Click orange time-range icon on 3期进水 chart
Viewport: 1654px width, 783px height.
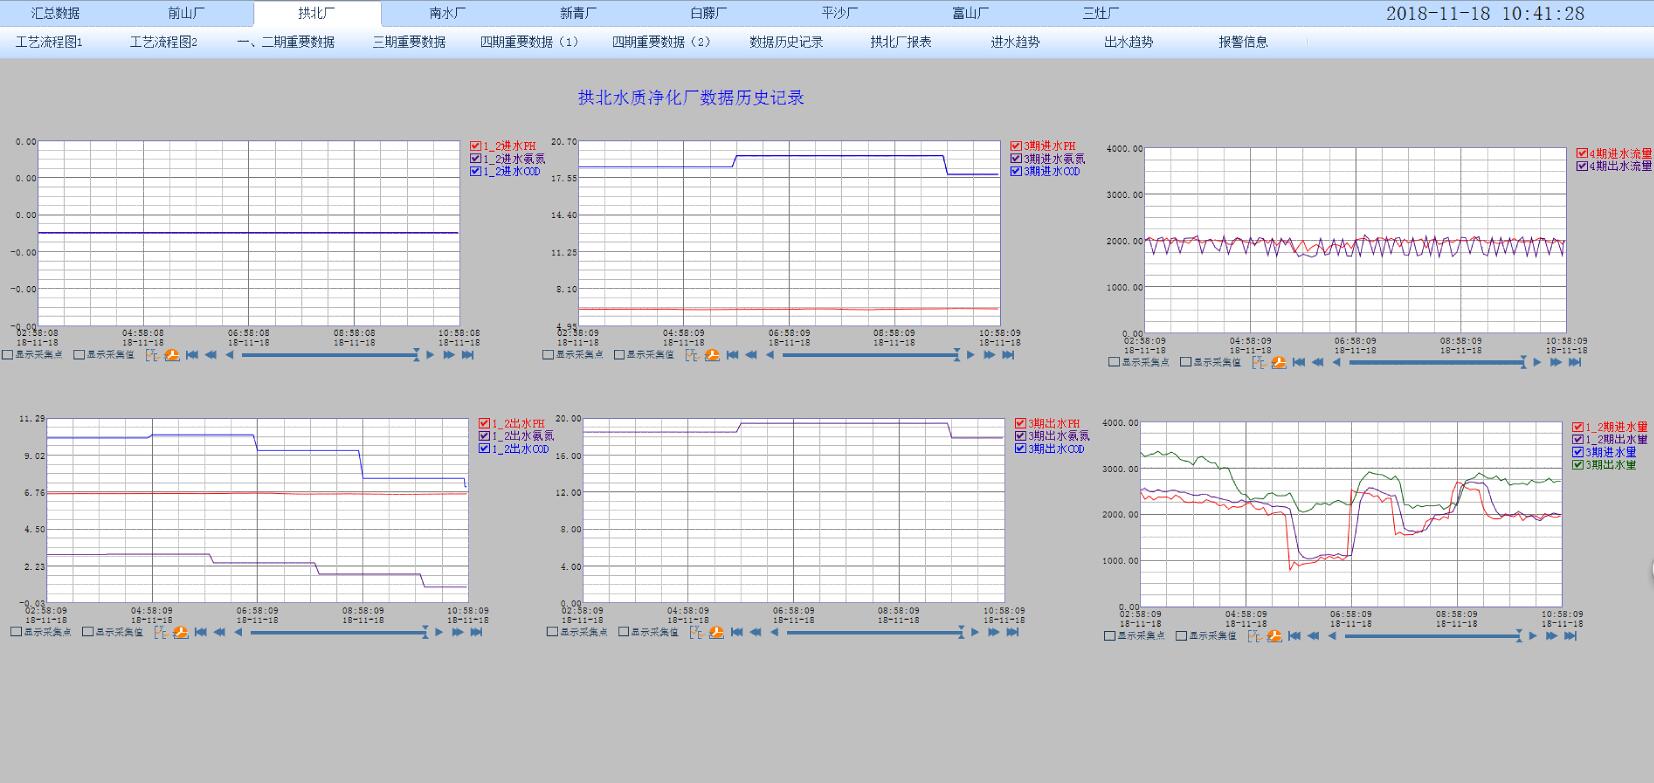pyautogui.click(x=712, y=355)
